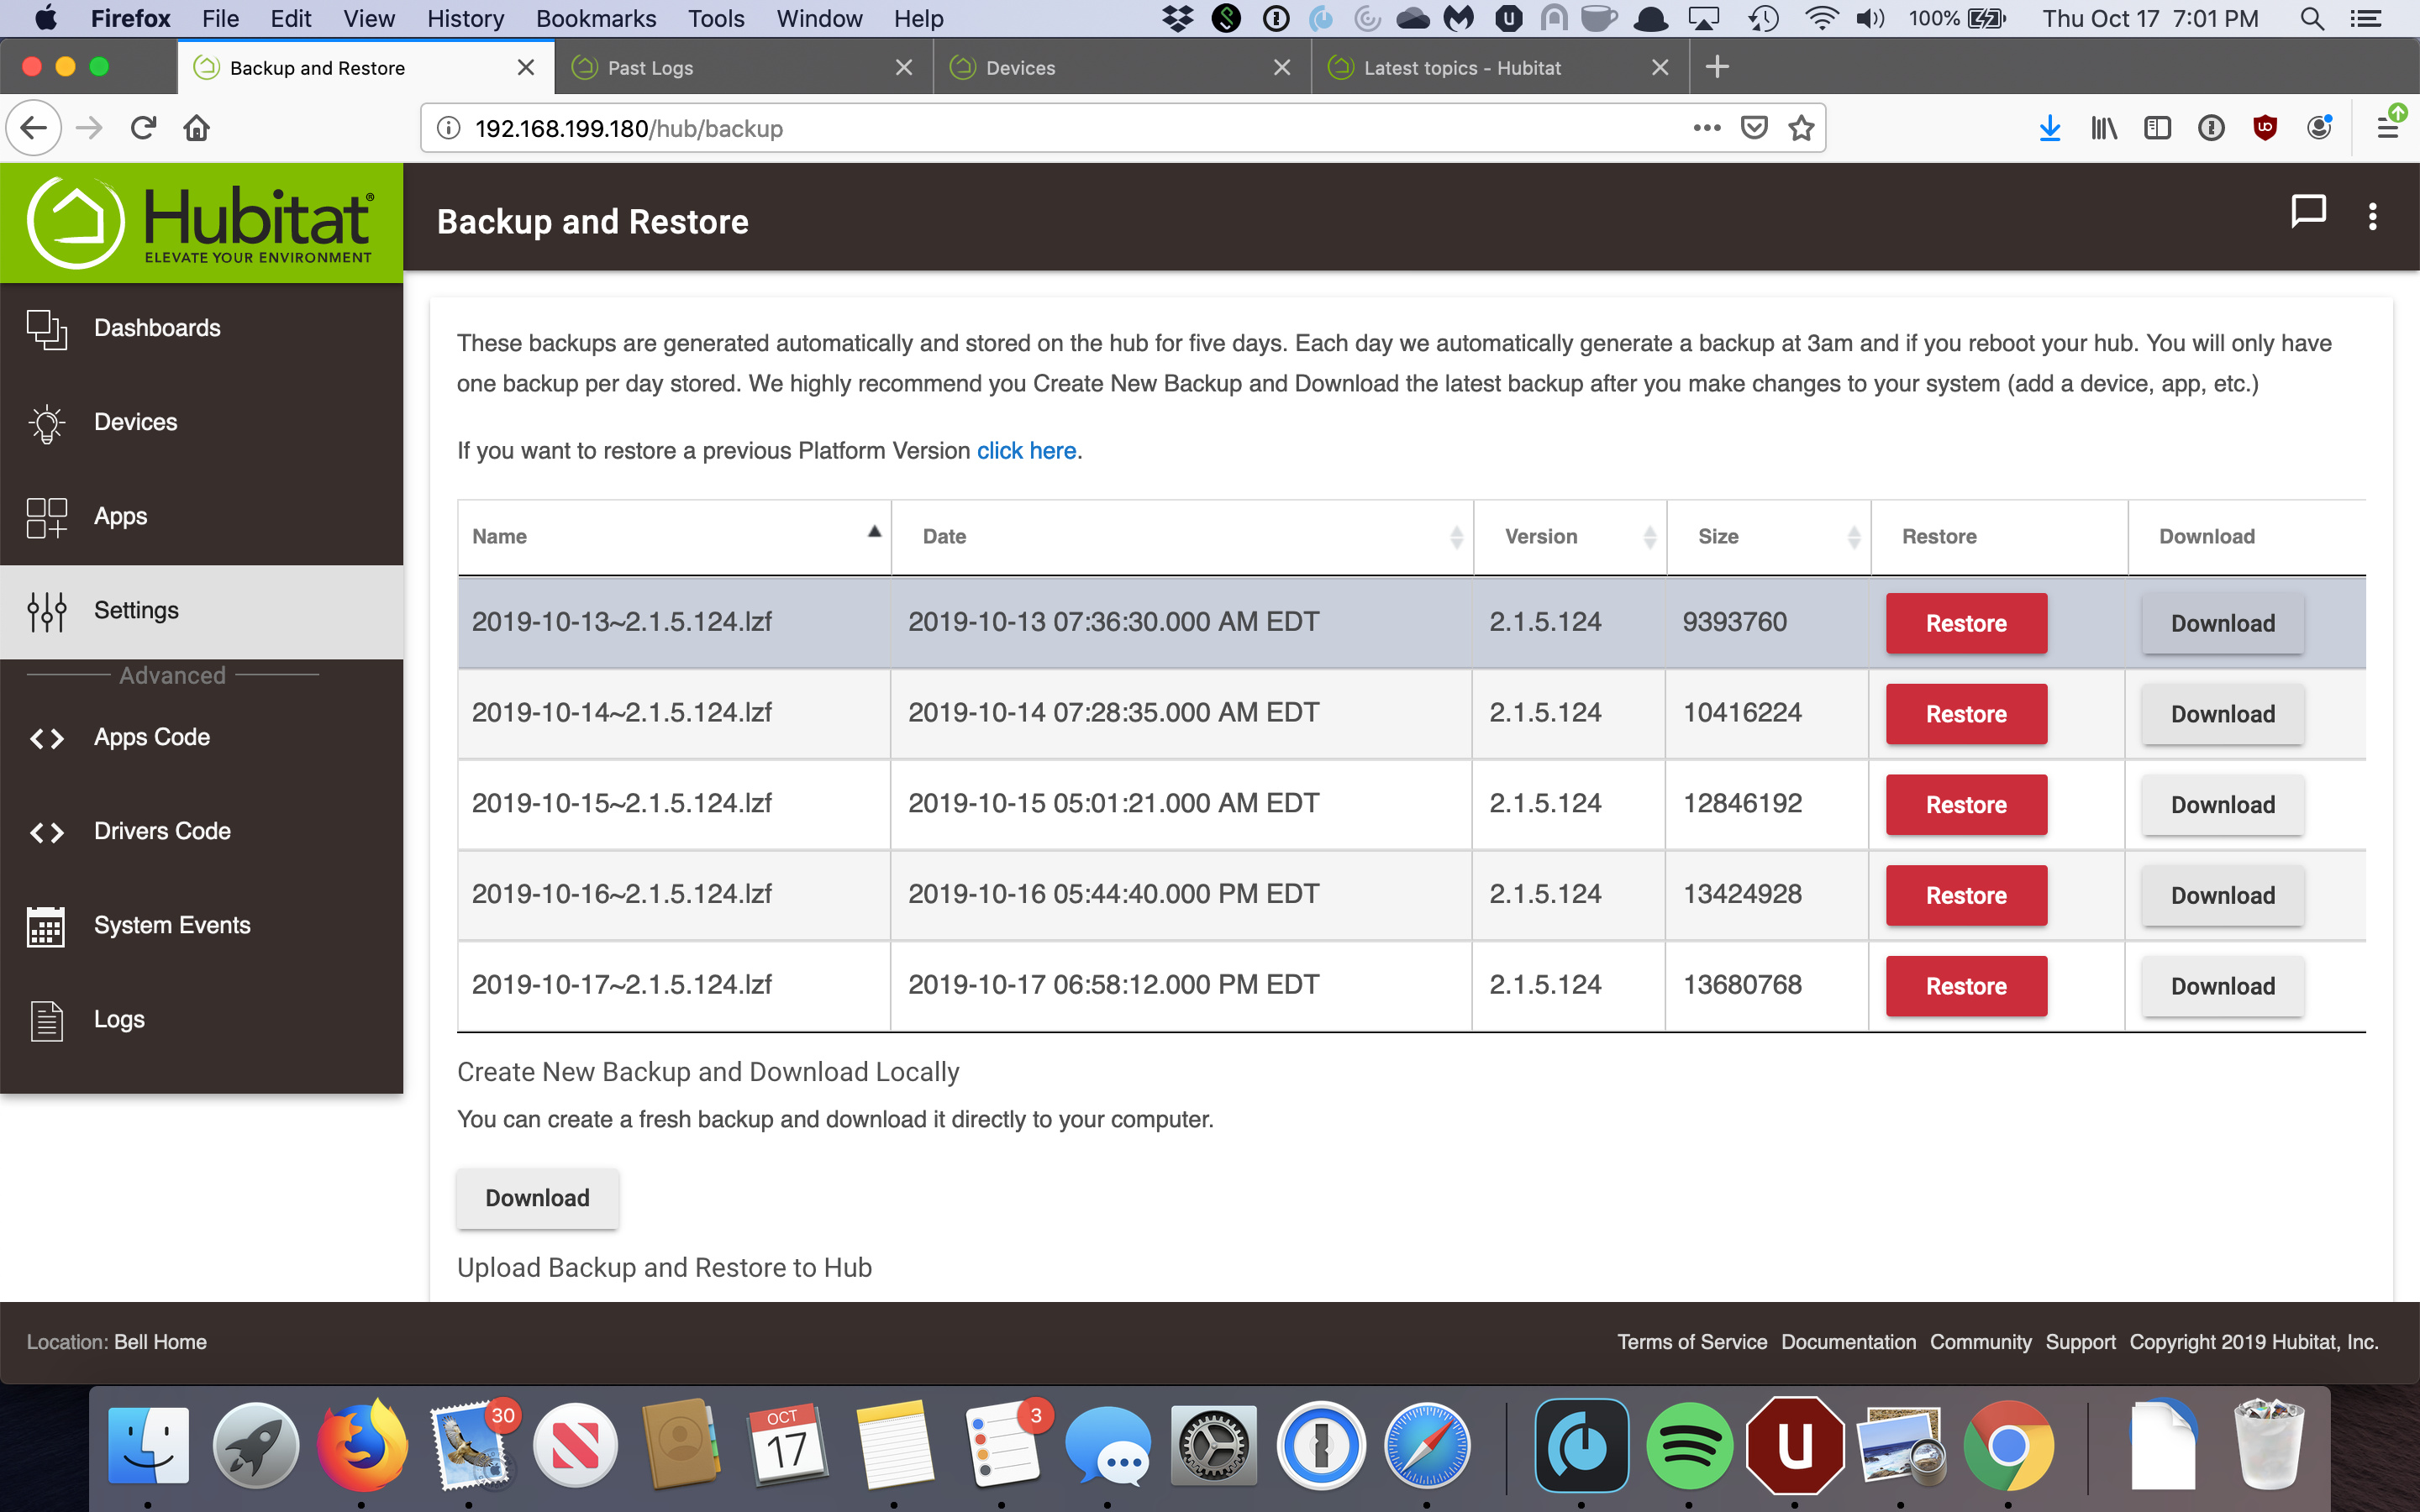Switch to Latest topics - Hubitat tab
Screen dimensions: 2420x1512
tap(1500, 67)
